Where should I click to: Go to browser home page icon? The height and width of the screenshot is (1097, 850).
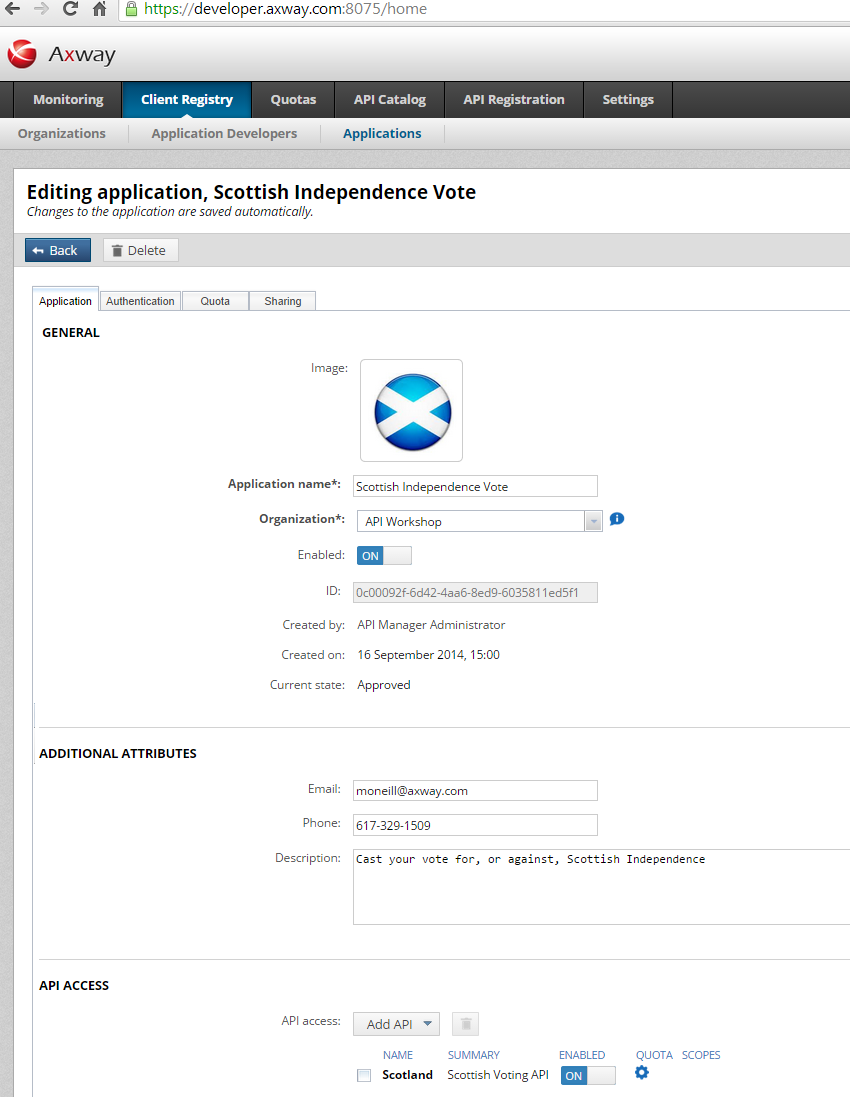tap(100, 8)
